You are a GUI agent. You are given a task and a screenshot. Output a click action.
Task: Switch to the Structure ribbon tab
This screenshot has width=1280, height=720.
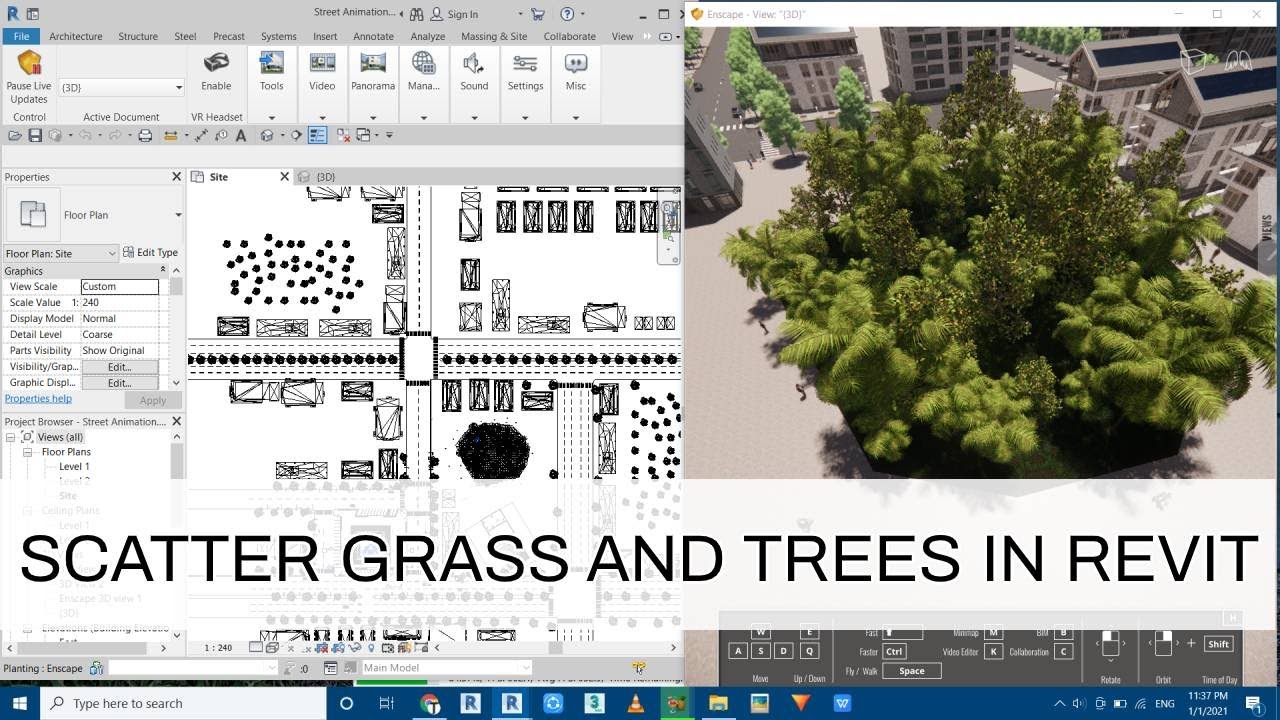tap(138, 36)
